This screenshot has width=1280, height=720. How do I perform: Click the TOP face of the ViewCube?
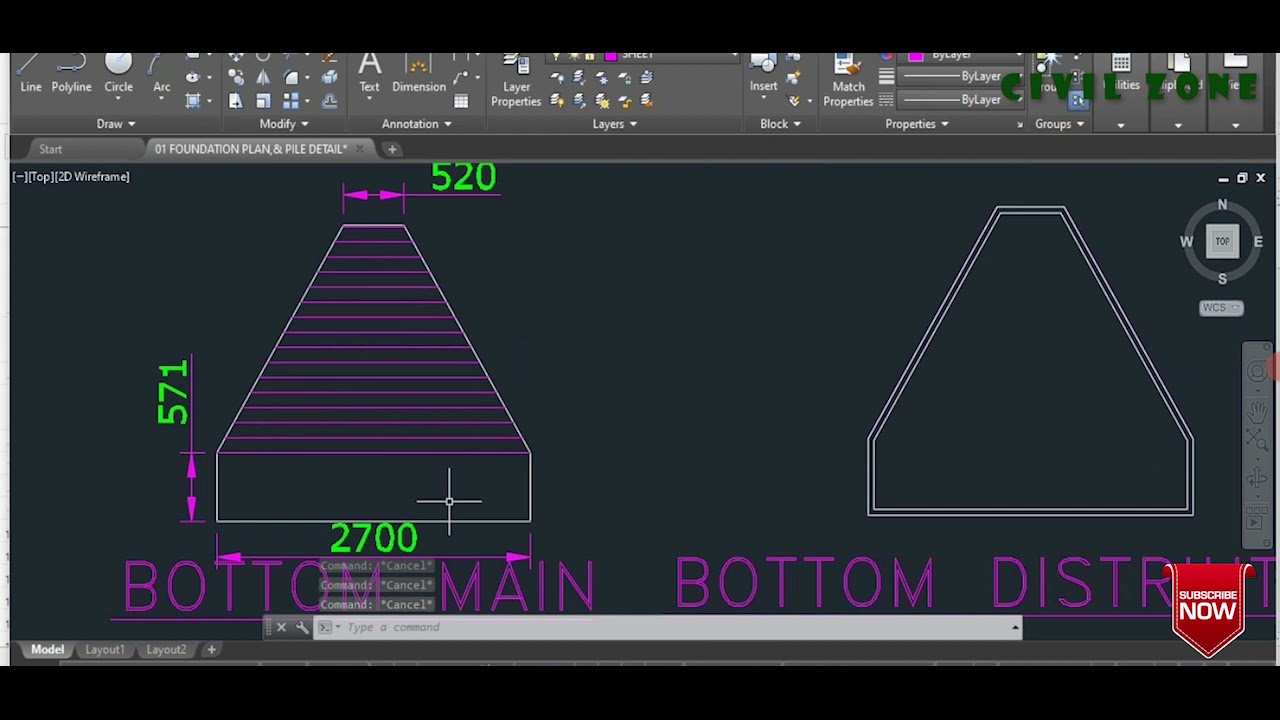click(1222, 241)
